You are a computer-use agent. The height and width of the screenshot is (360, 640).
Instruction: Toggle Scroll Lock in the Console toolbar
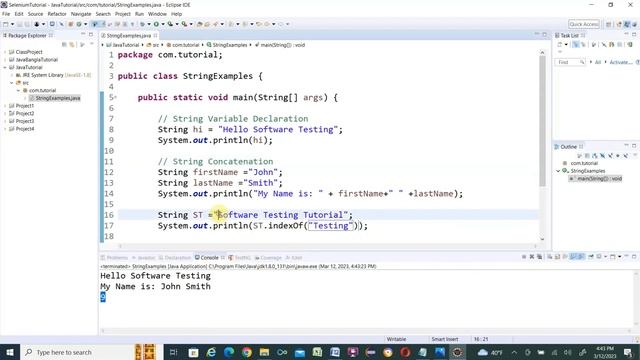pyautogui.click(x=558, y=257)
